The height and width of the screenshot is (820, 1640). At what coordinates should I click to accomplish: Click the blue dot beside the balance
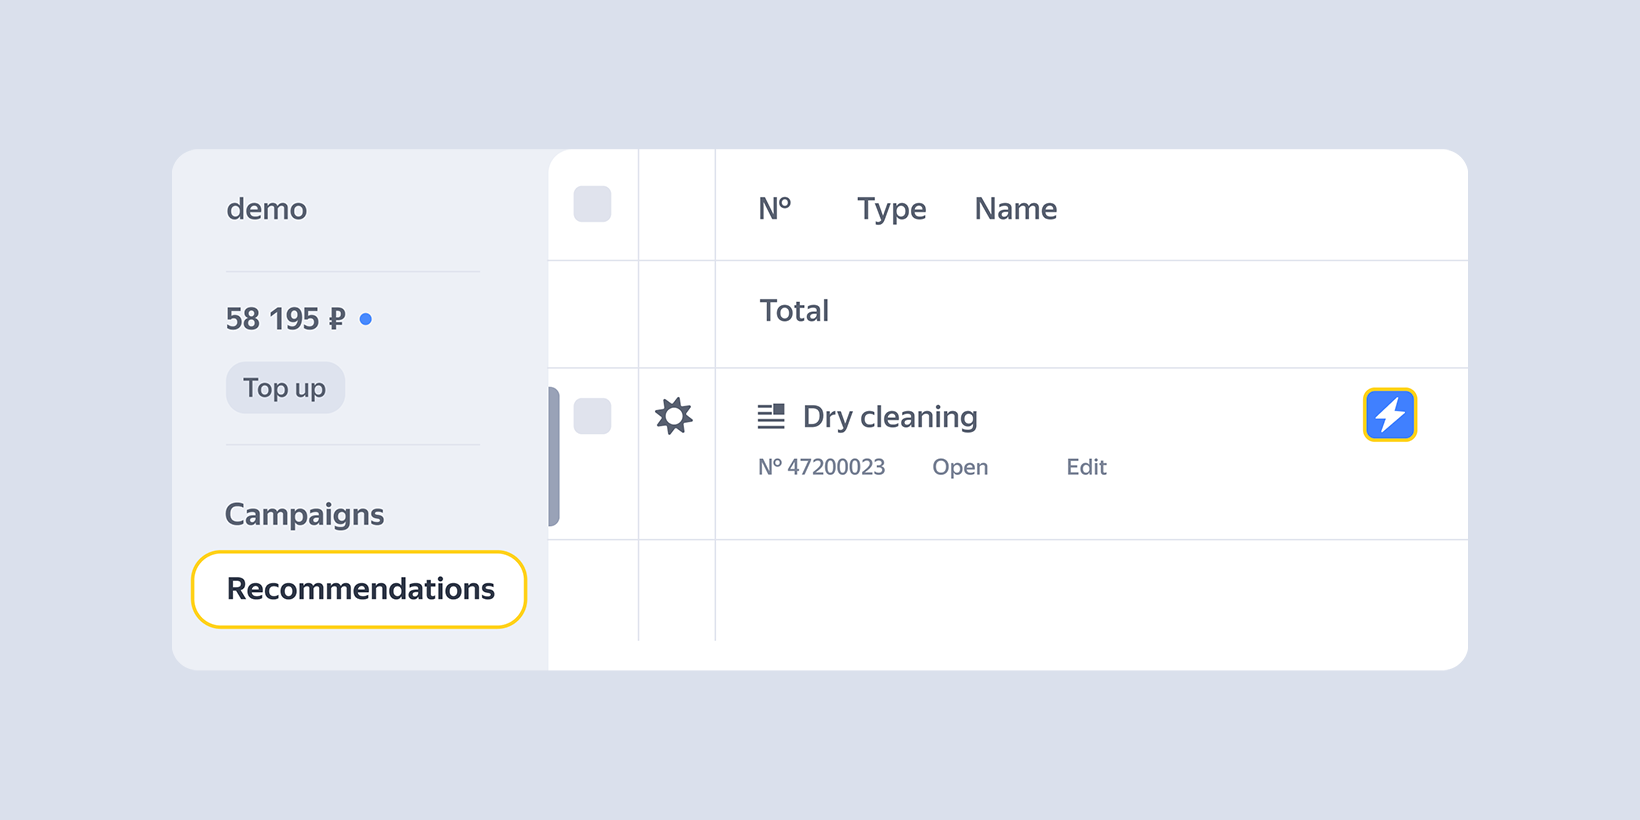click(366, 319)
